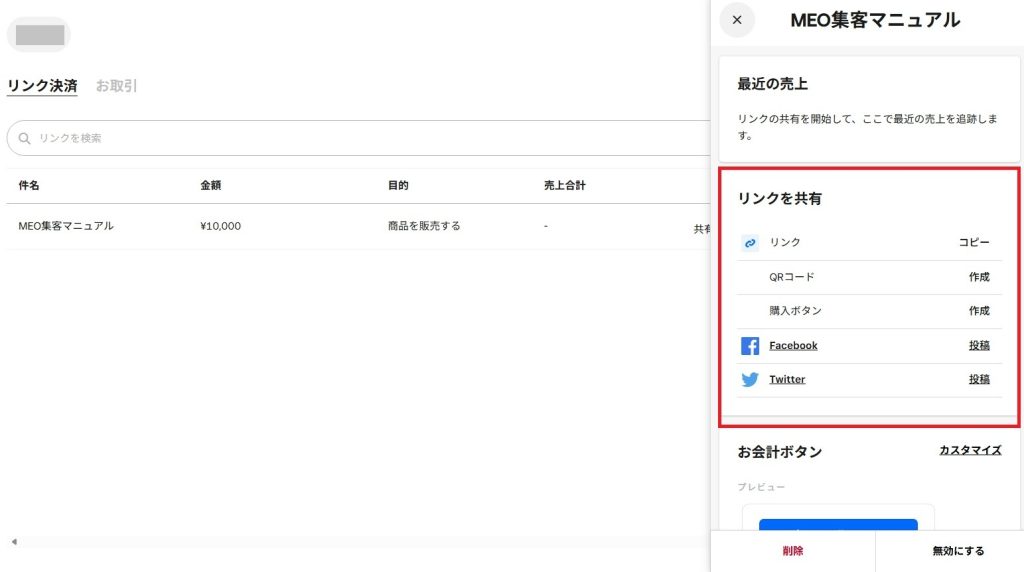The height and width of the screenshot is (572, 1024).
Task: Create purchase button with 作成
Action: coord(979,311)
